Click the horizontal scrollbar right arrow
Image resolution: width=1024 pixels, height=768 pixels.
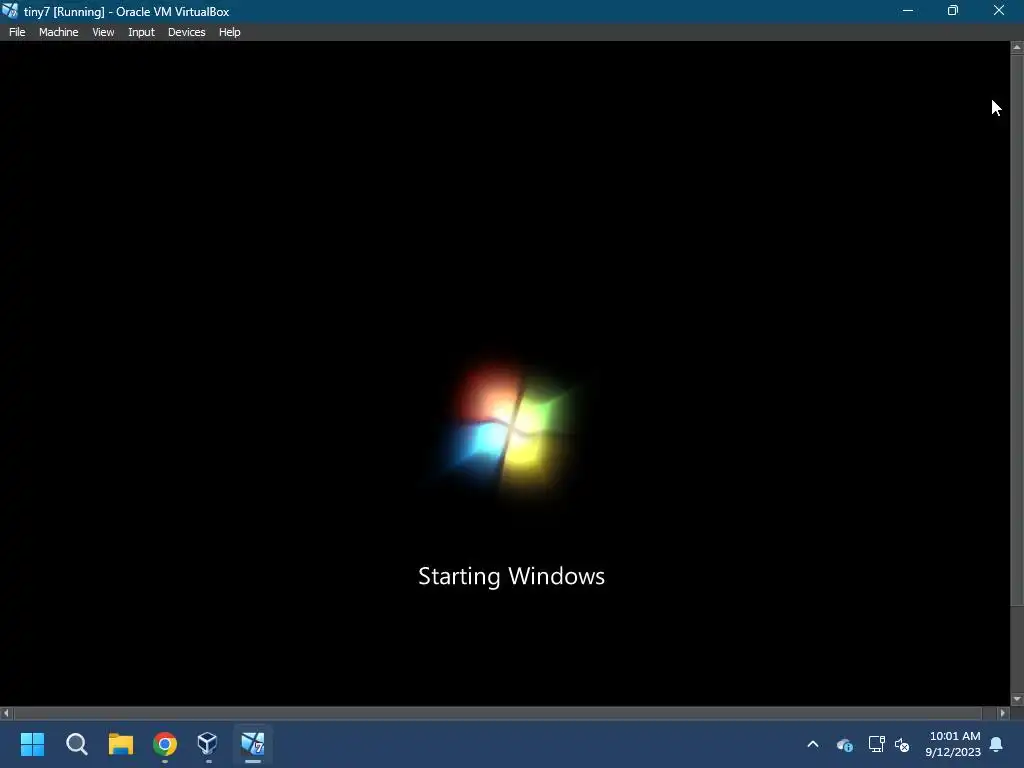click(1003, 713)
